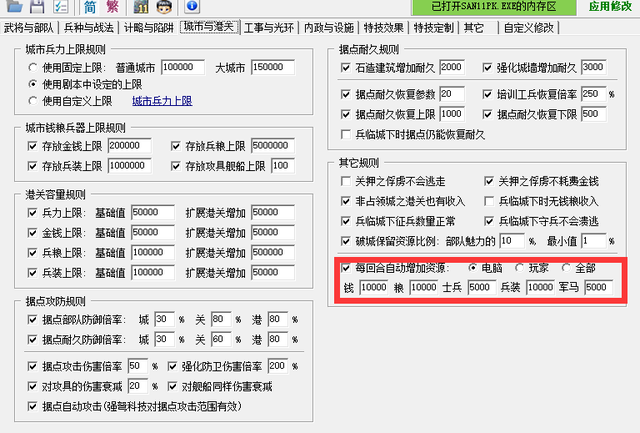
Task: Click 军马 field with 5000
Action: coord(598,287)
